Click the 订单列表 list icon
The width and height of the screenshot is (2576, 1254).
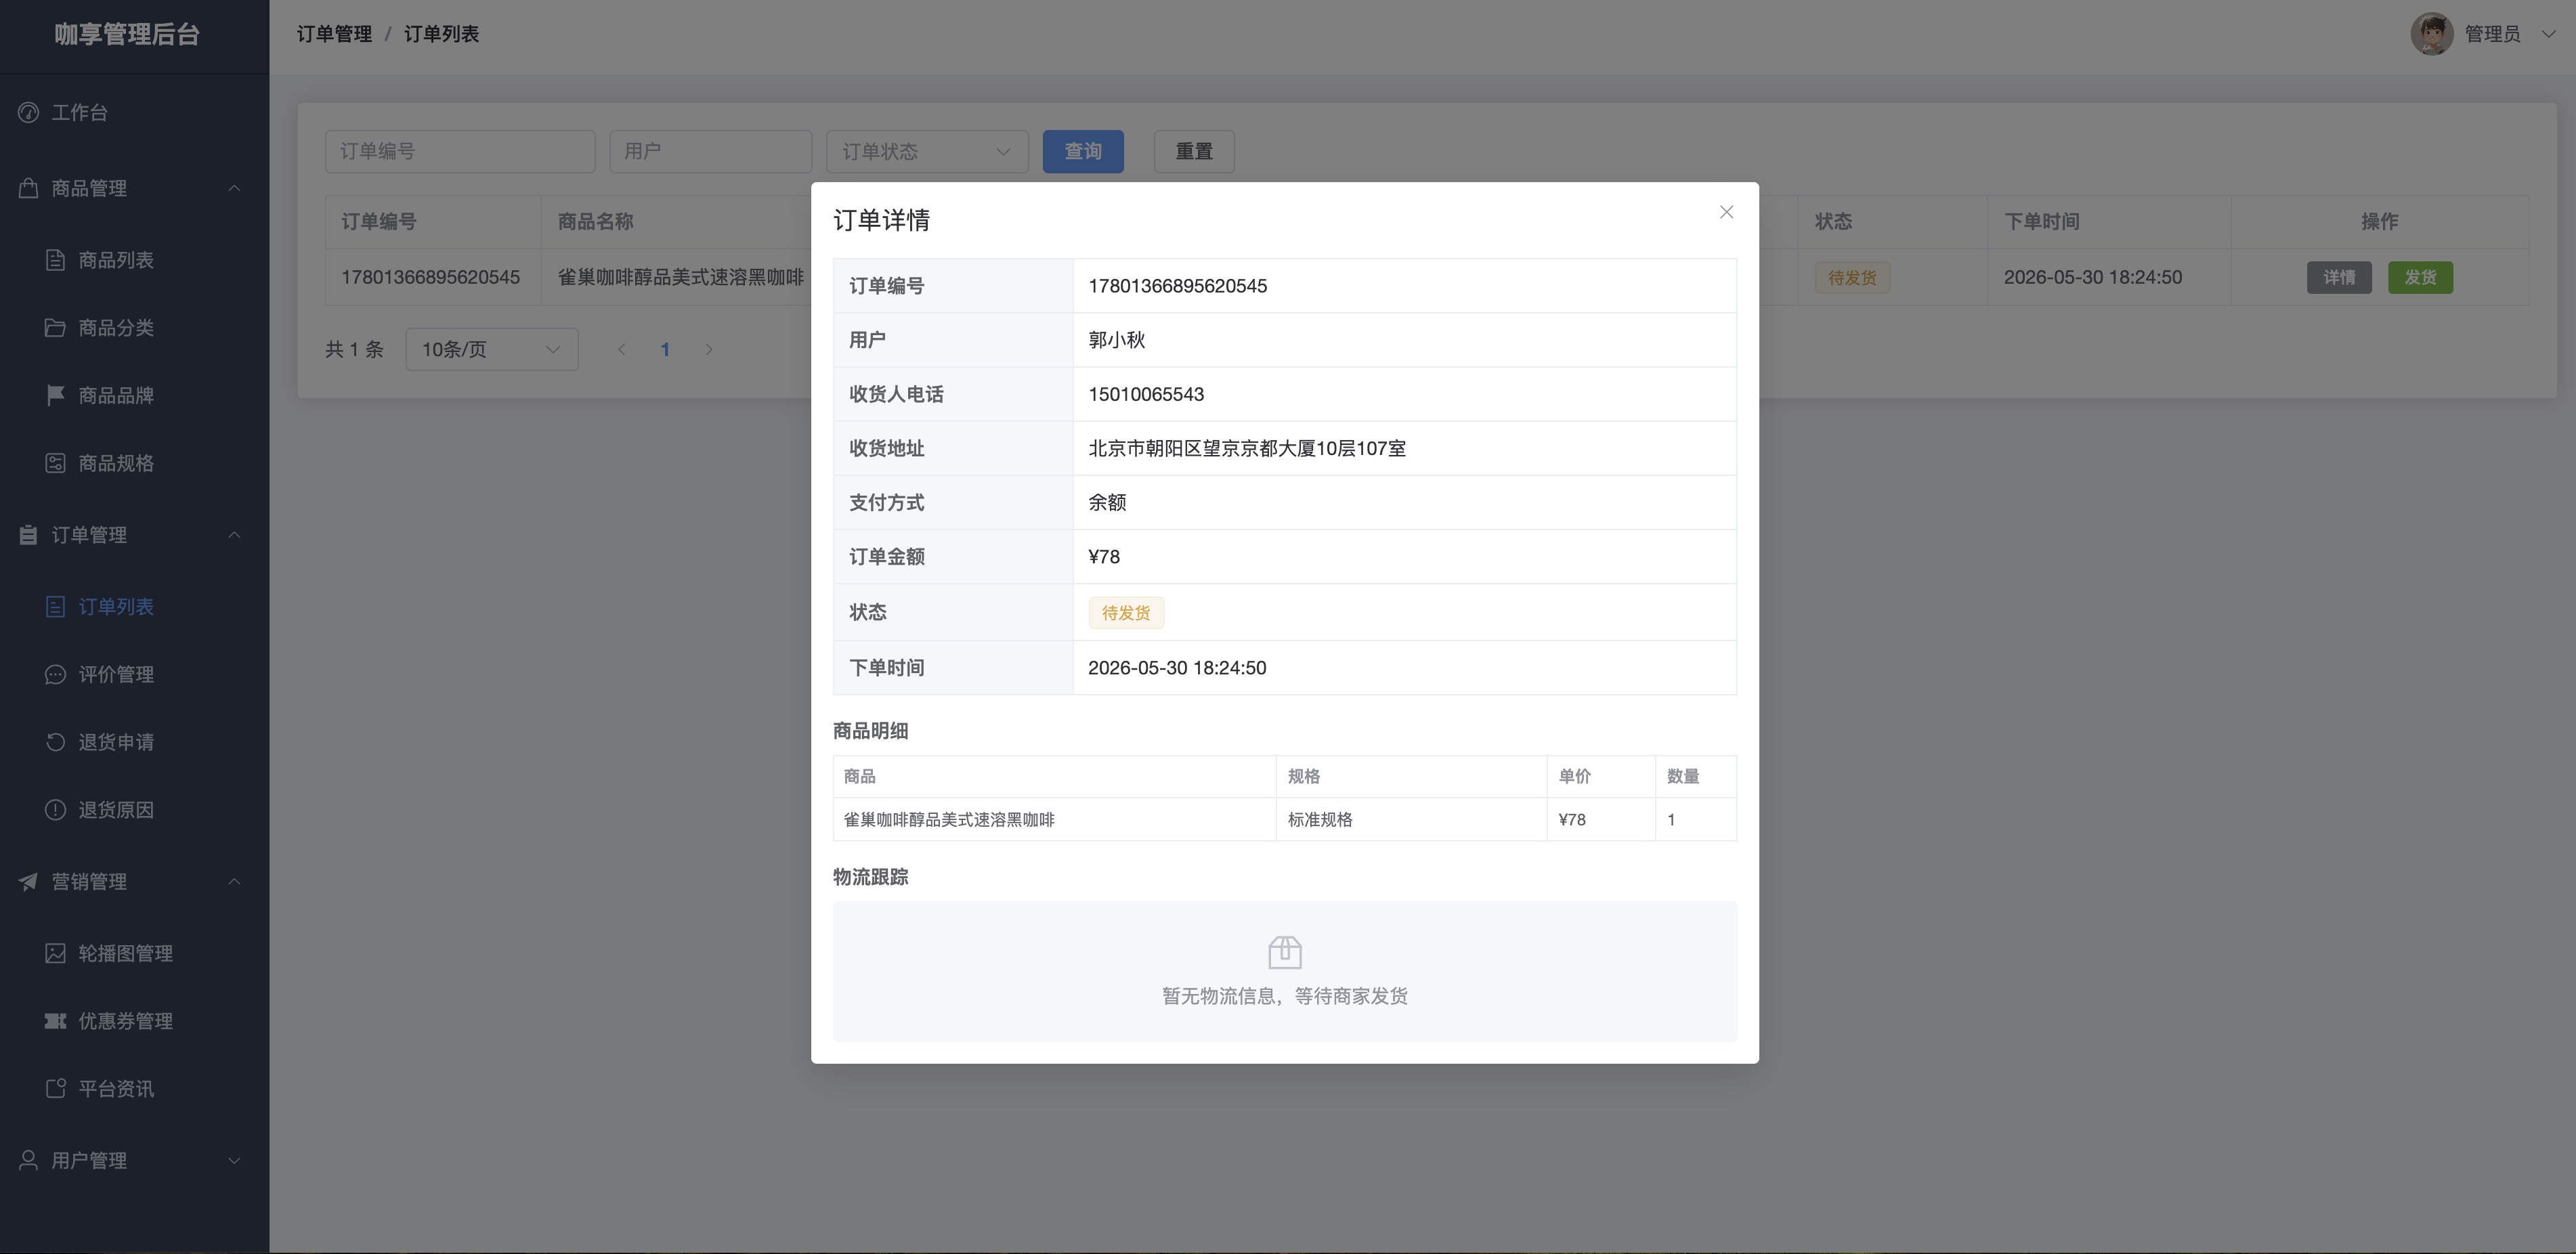click(56, 607)
